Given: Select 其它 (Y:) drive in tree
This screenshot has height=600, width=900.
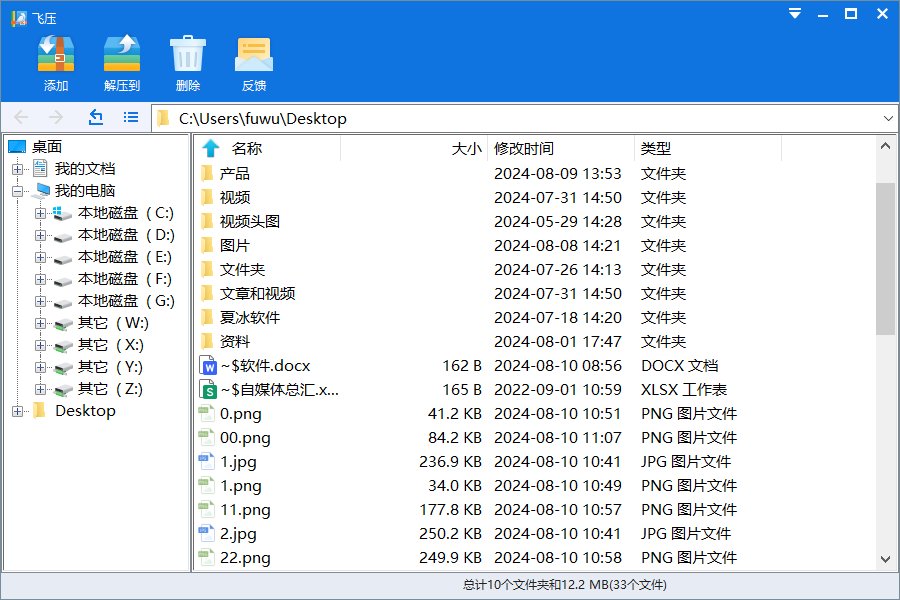Looking at the screenshot, I should 110,367.
